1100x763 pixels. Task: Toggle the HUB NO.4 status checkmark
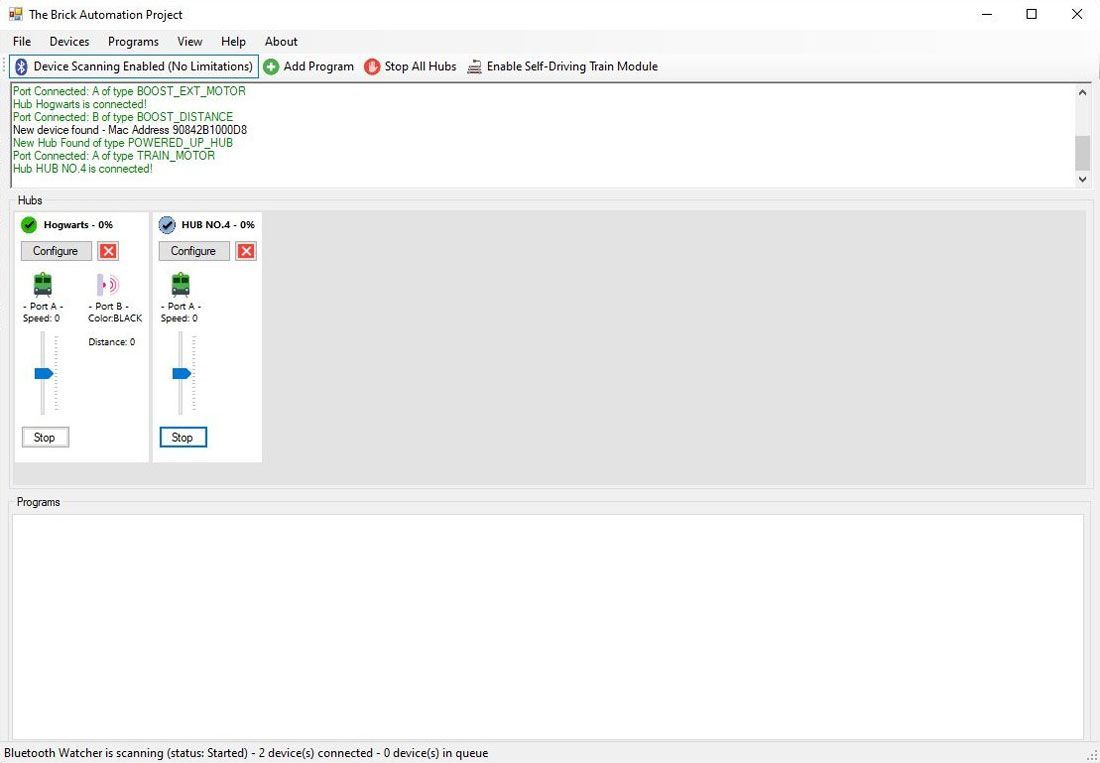tap(167, 225)
